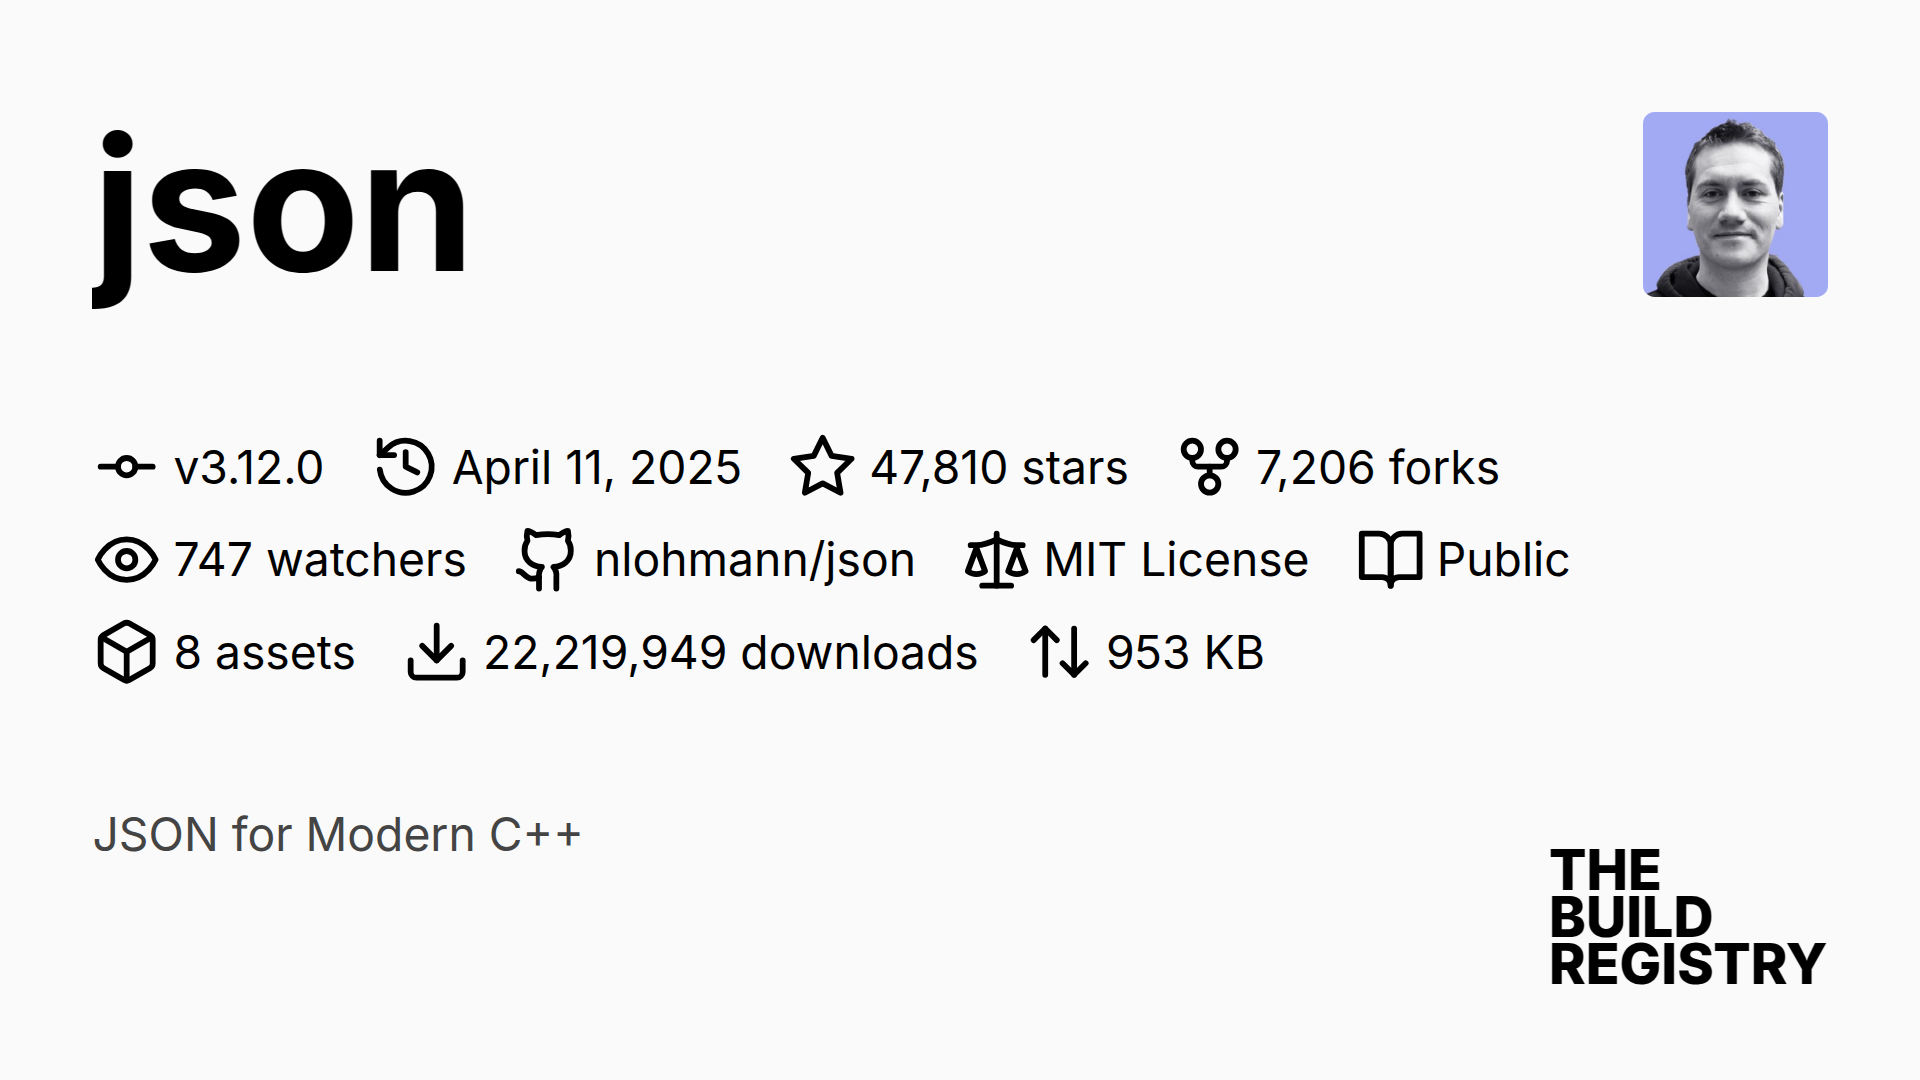This screenshot has height=1080, width=1920.
Task: Click the open book Public icon
Action: point(1390,560)
